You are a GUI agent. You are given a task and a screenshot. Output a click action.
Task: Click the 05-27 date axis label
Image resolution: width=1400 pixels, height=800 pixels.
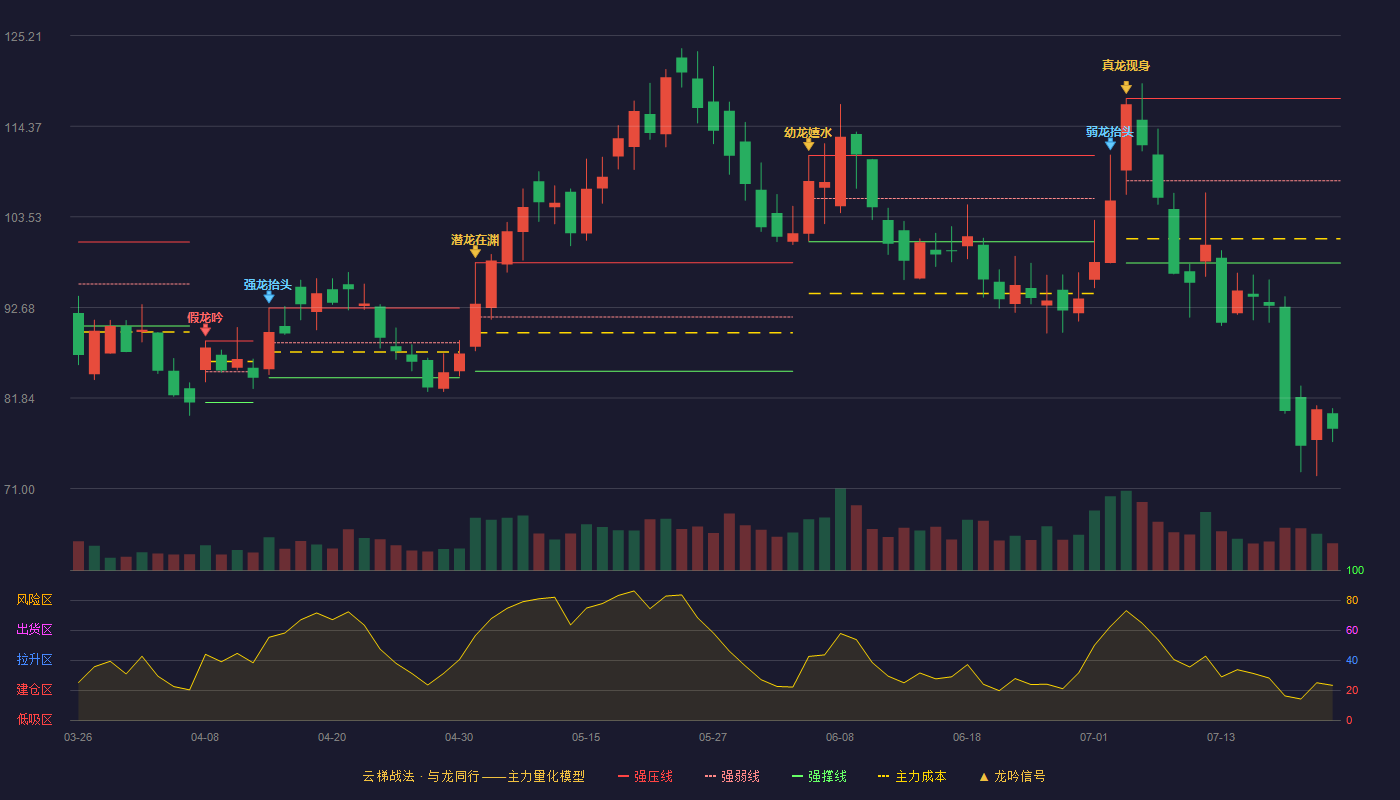point(713,737)
